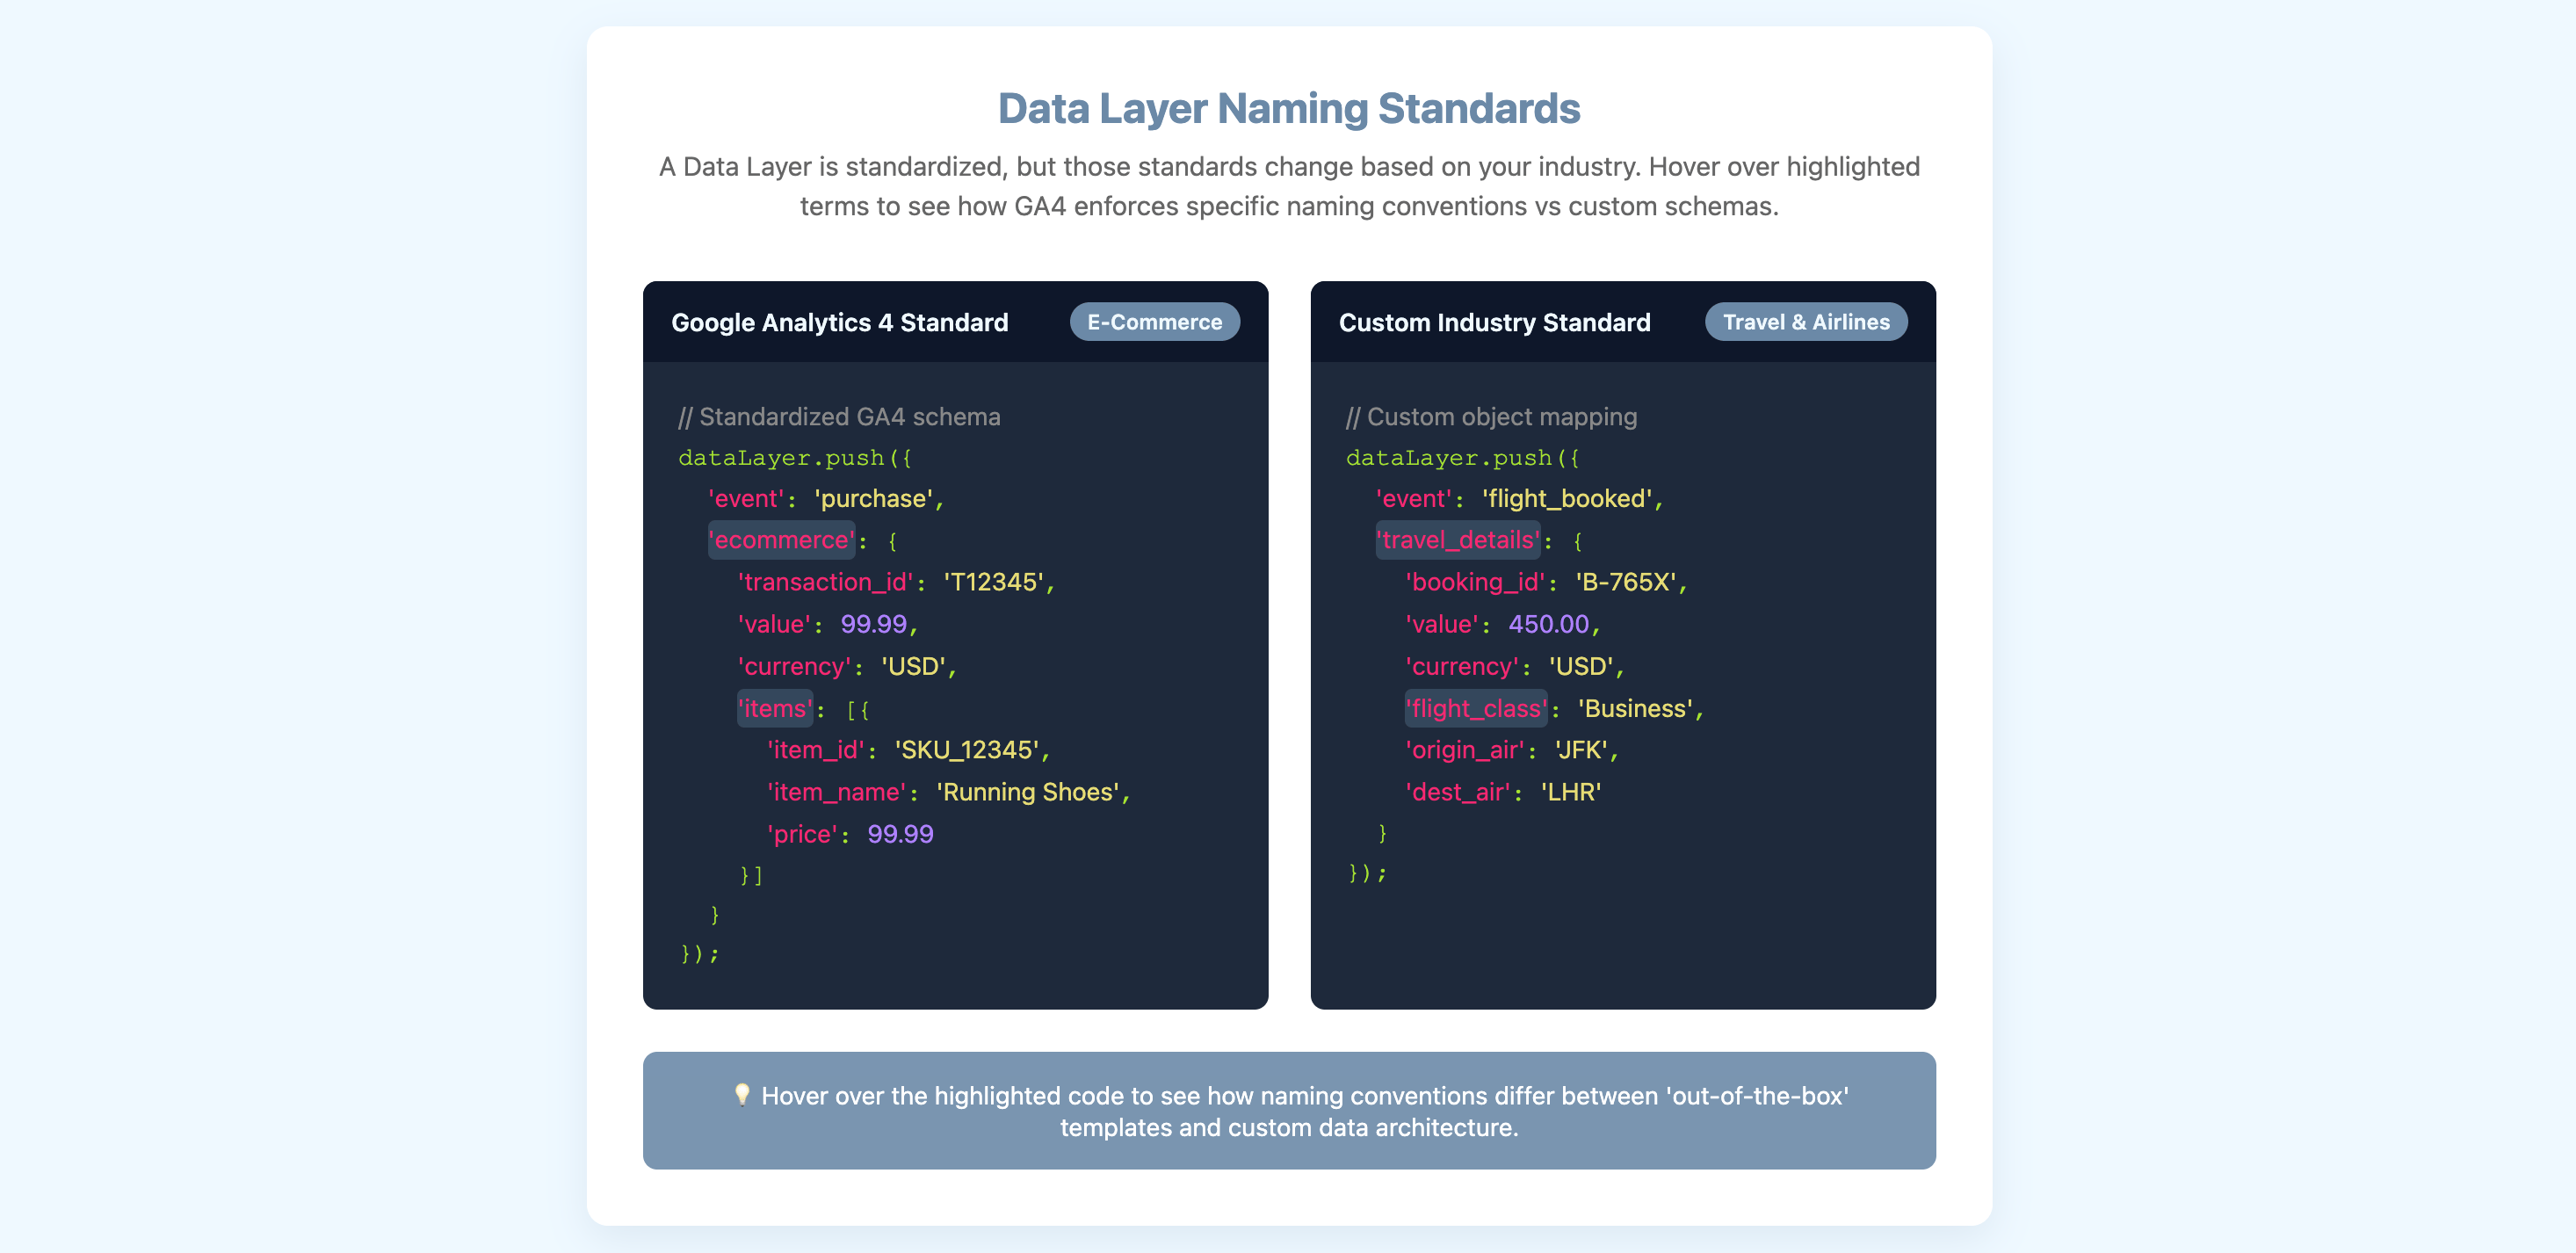Click the highlighted 'items' key

775,708
